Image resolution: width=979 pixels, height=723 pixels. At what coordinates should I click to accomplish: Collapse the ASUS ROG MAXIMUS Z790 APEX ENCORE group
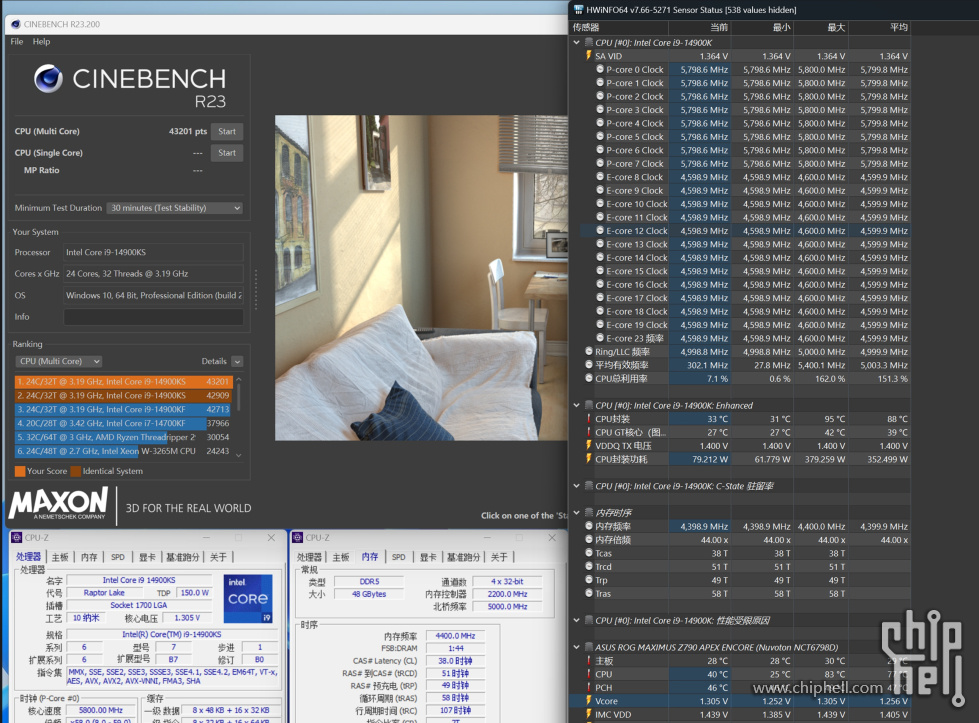pyautogui.click(x=576, y=647)
